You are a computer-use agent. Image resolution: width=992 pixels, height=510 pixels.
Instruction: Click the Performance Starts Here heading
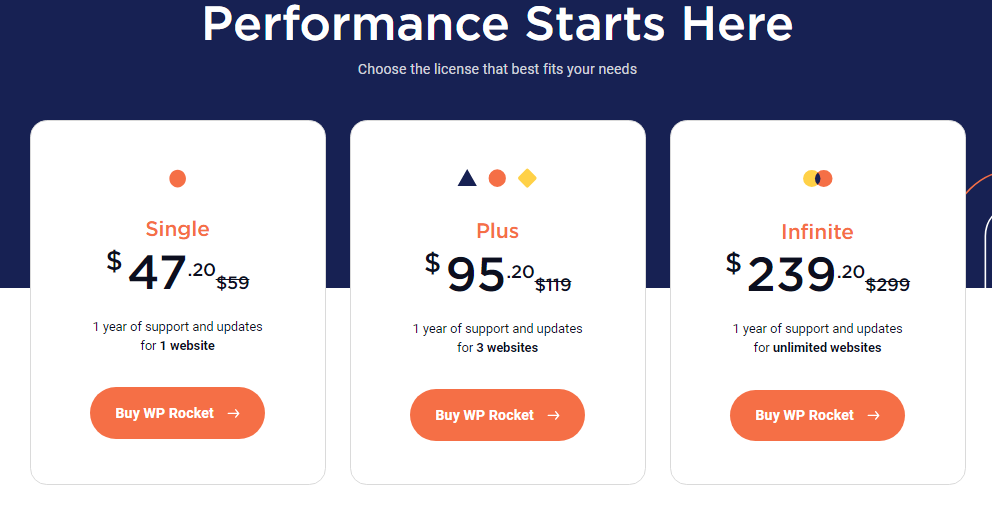click(497, 23)
